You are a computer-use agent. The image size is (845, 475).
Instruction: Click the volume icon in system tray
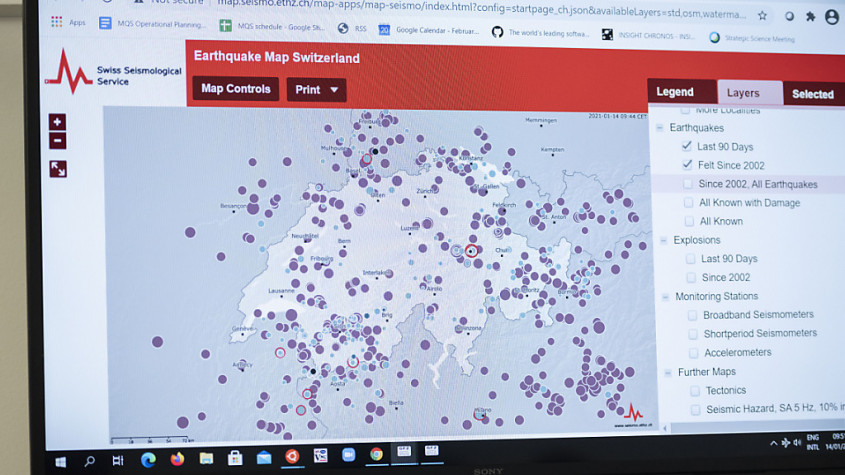[797, 443]
